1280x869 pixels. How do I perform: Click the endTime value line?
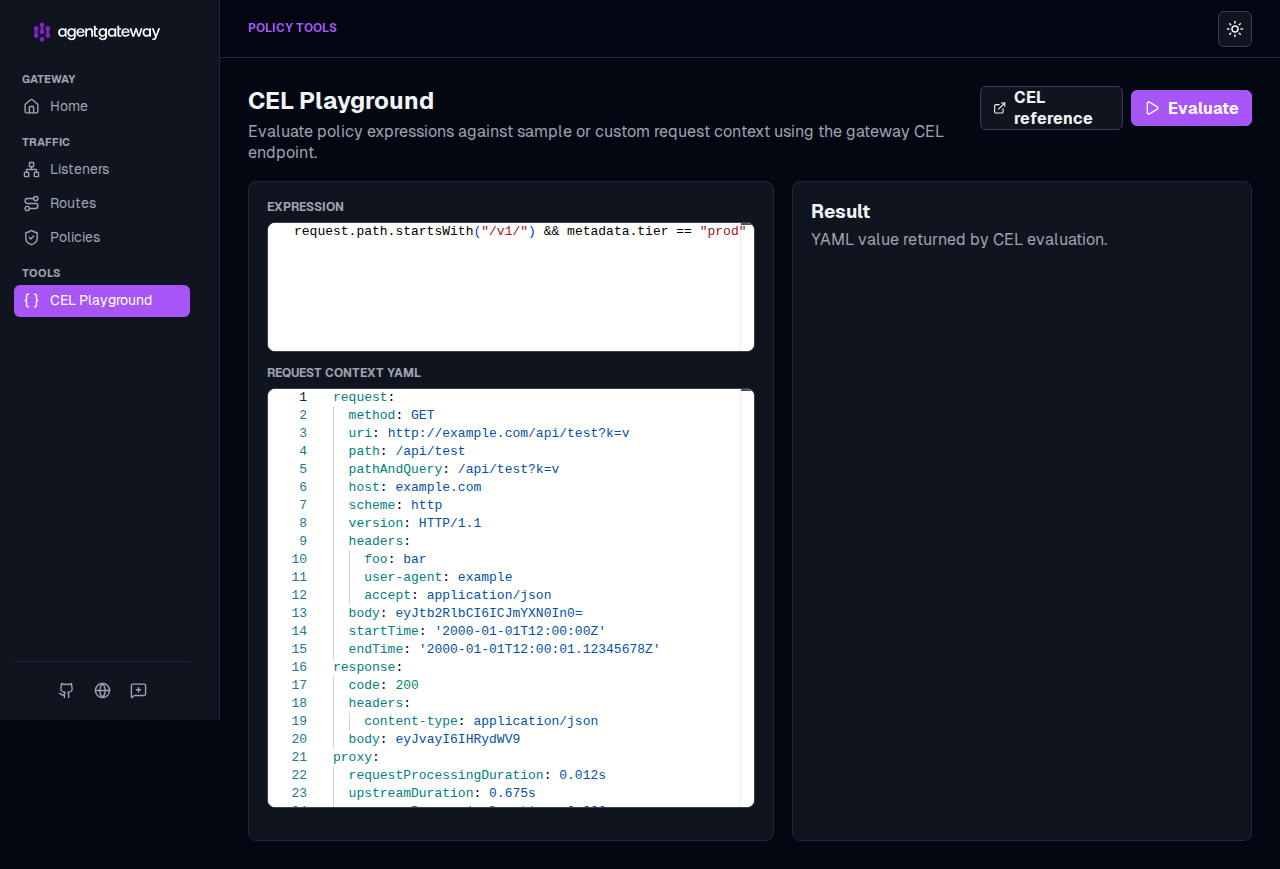[504, 649]
